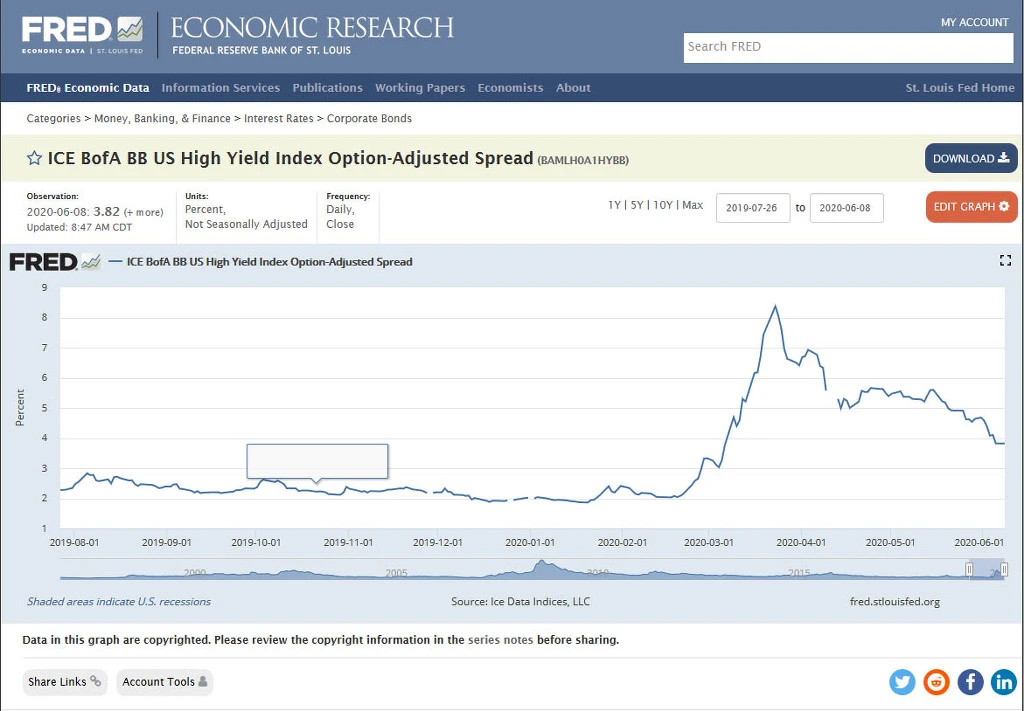This screenshot has width=1024, height=711.
Task: Open Economists menu
Action: click(x=510, y=87)
